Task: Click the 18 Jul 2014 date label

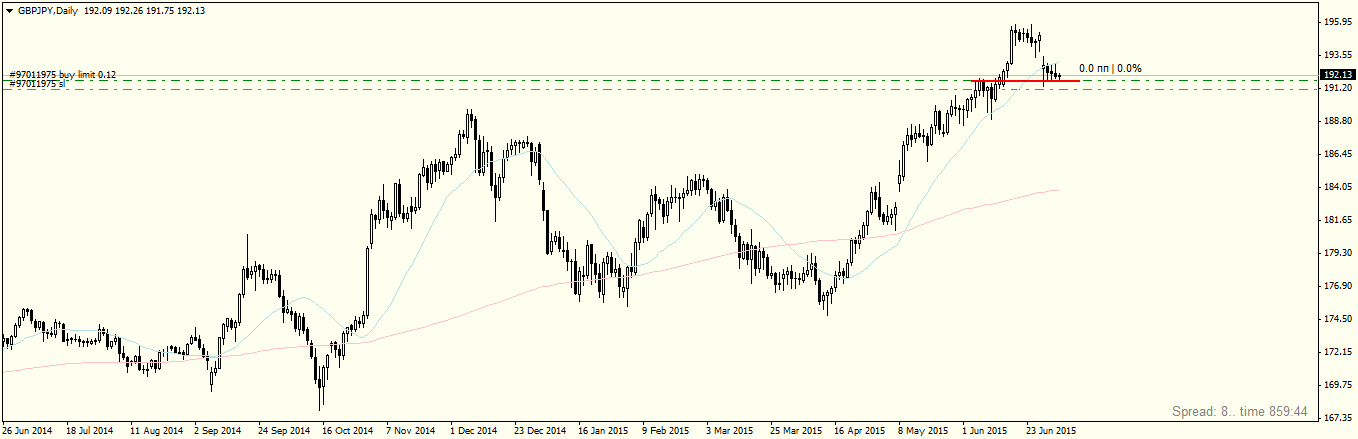Action: point(90,431)
